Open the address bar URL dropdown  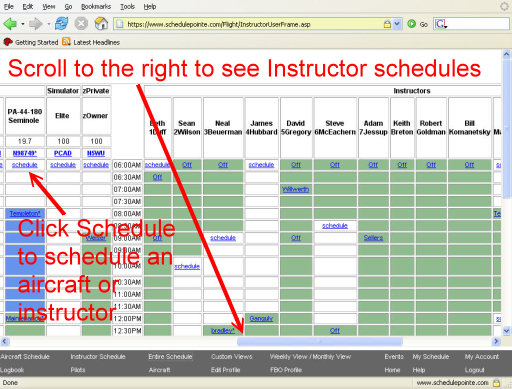coord(397,24)
